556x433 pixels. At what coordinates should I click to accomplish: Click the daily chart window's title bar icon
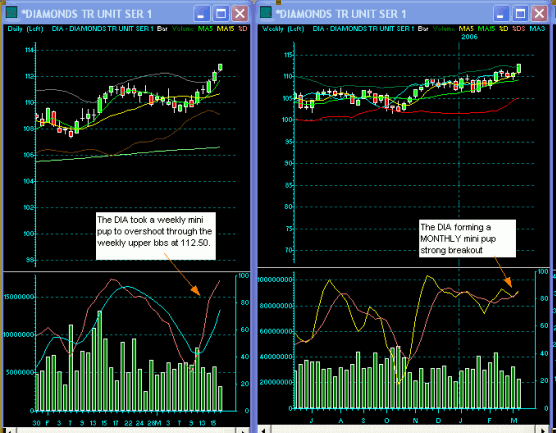(12, 13)
